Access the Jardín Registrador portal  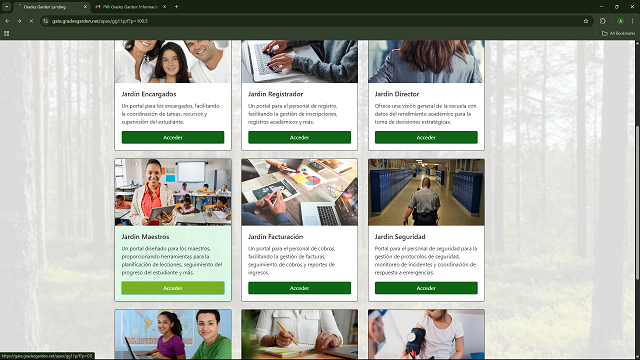click(299, 138)
